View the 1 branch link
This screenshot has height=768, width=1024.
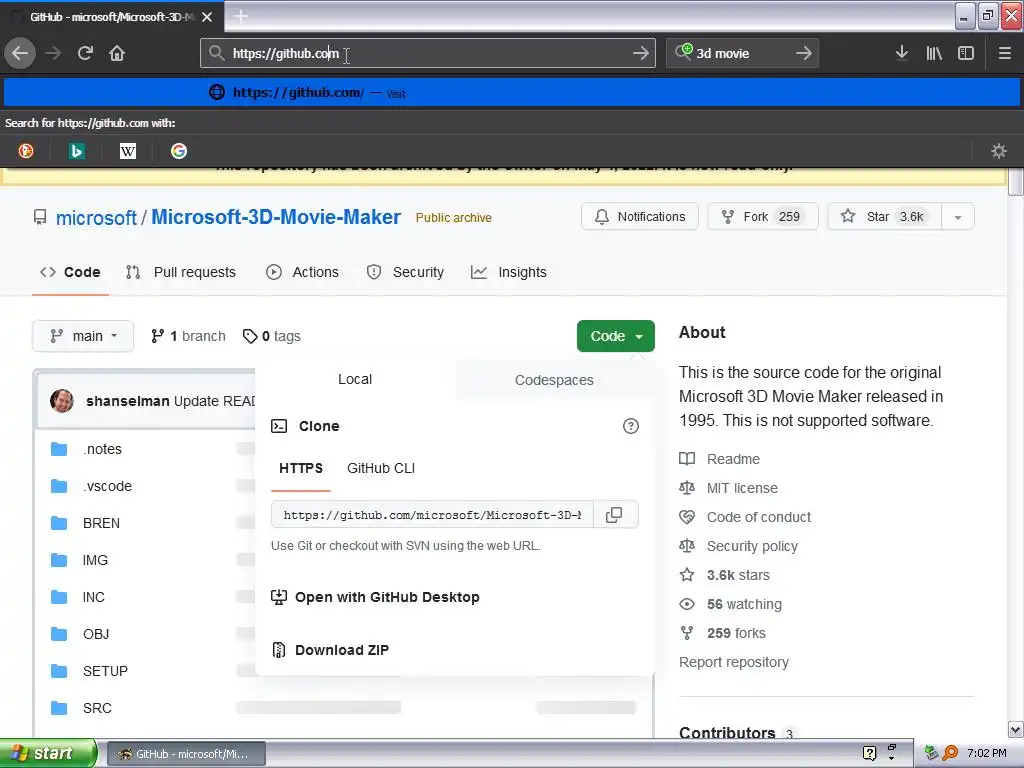pos(188,336)
